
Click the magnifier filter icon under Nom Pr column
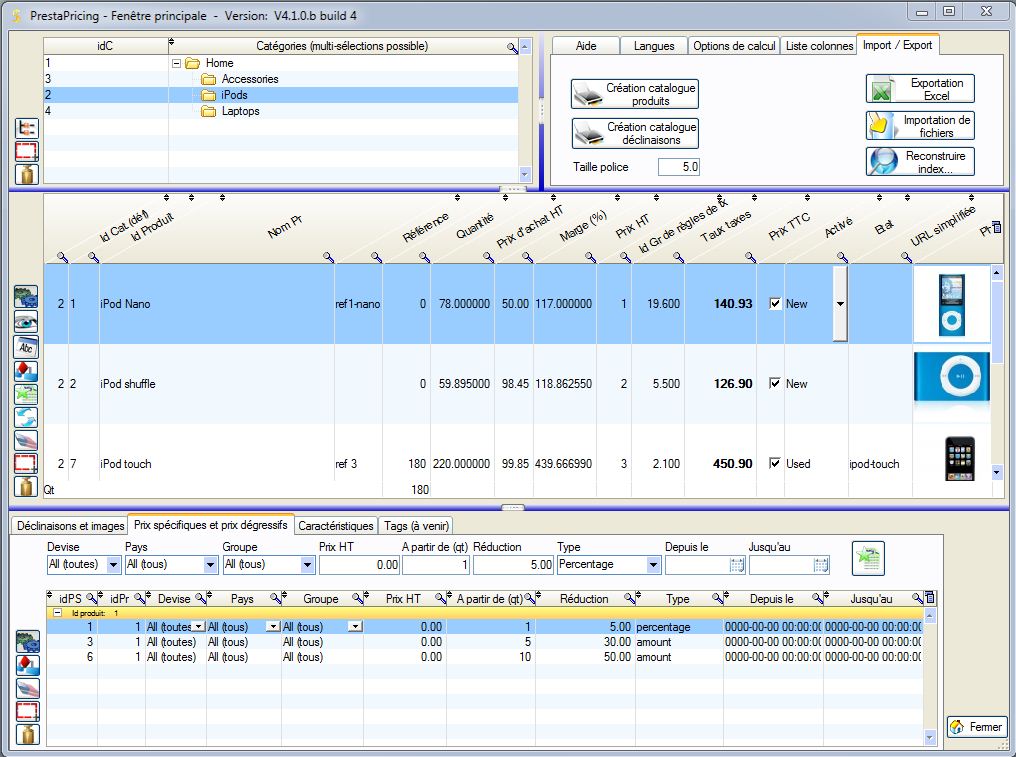pos(329,258)
